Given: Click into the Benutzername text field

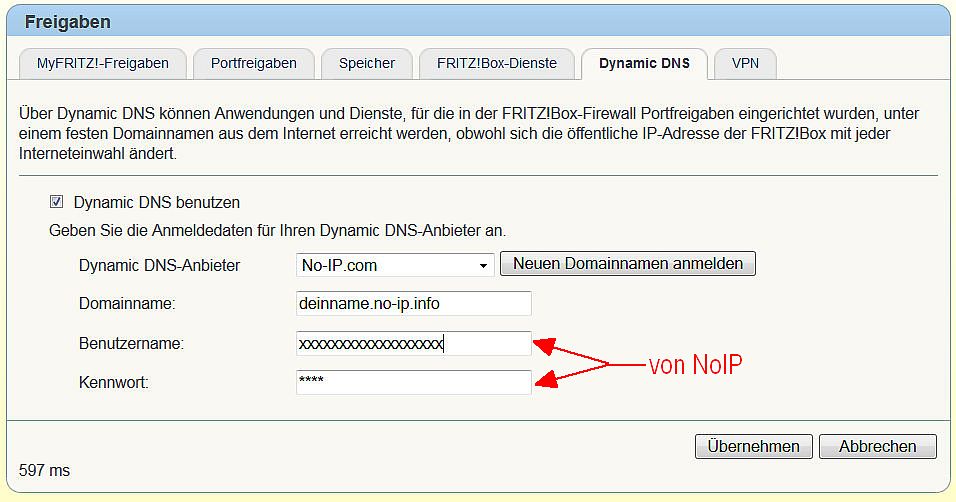Looking at the screenshot, I should coord(413,344).
